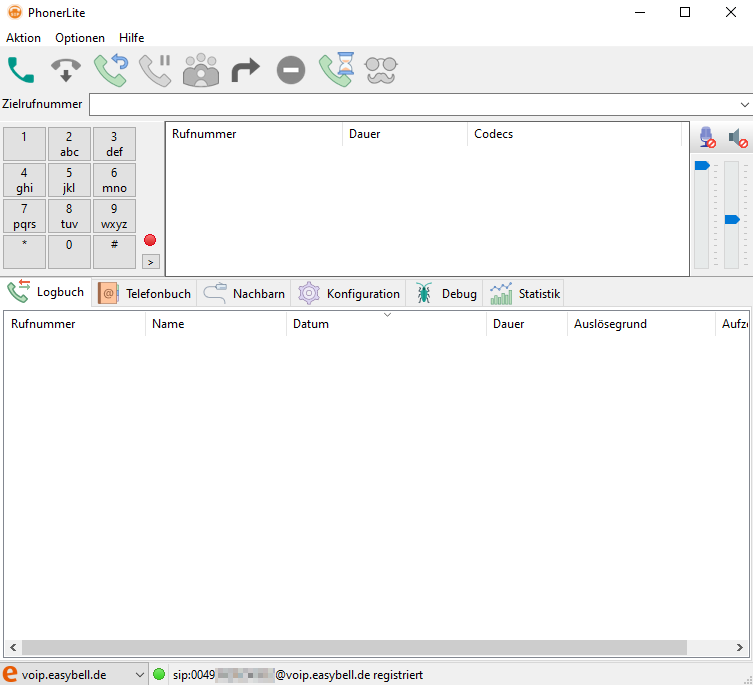Viewport: 753px width, 685px height.
Task: Mute the speaker output
Action: (737, 137)
